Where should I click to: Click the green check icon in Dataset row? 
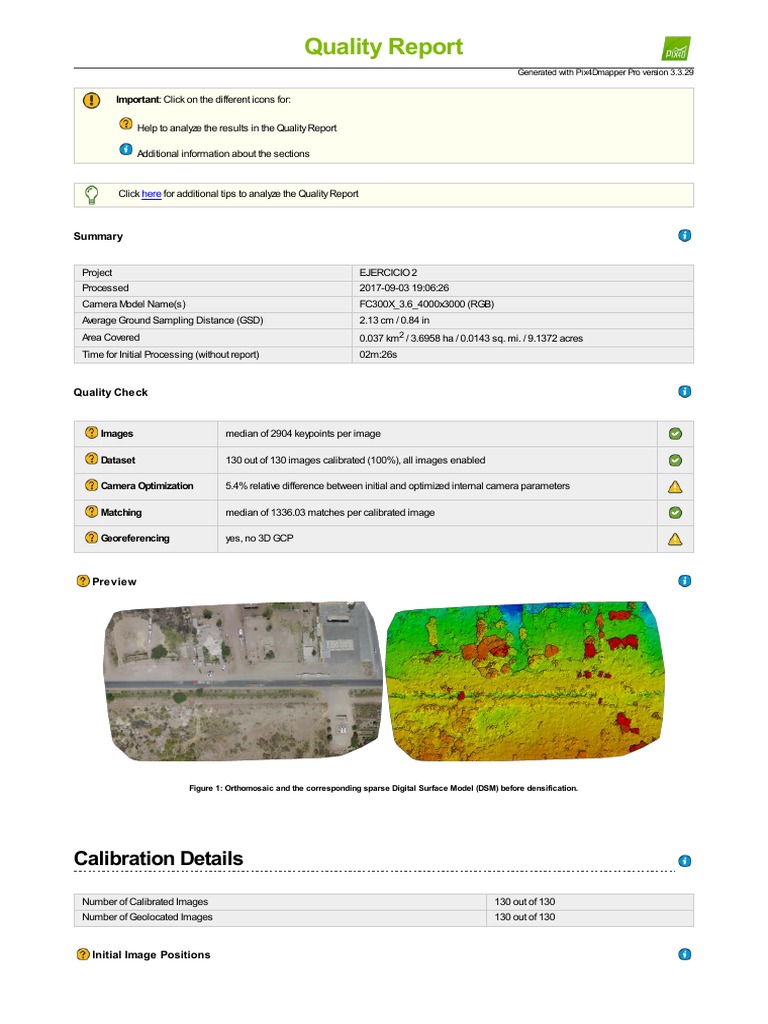pos(675,460)
